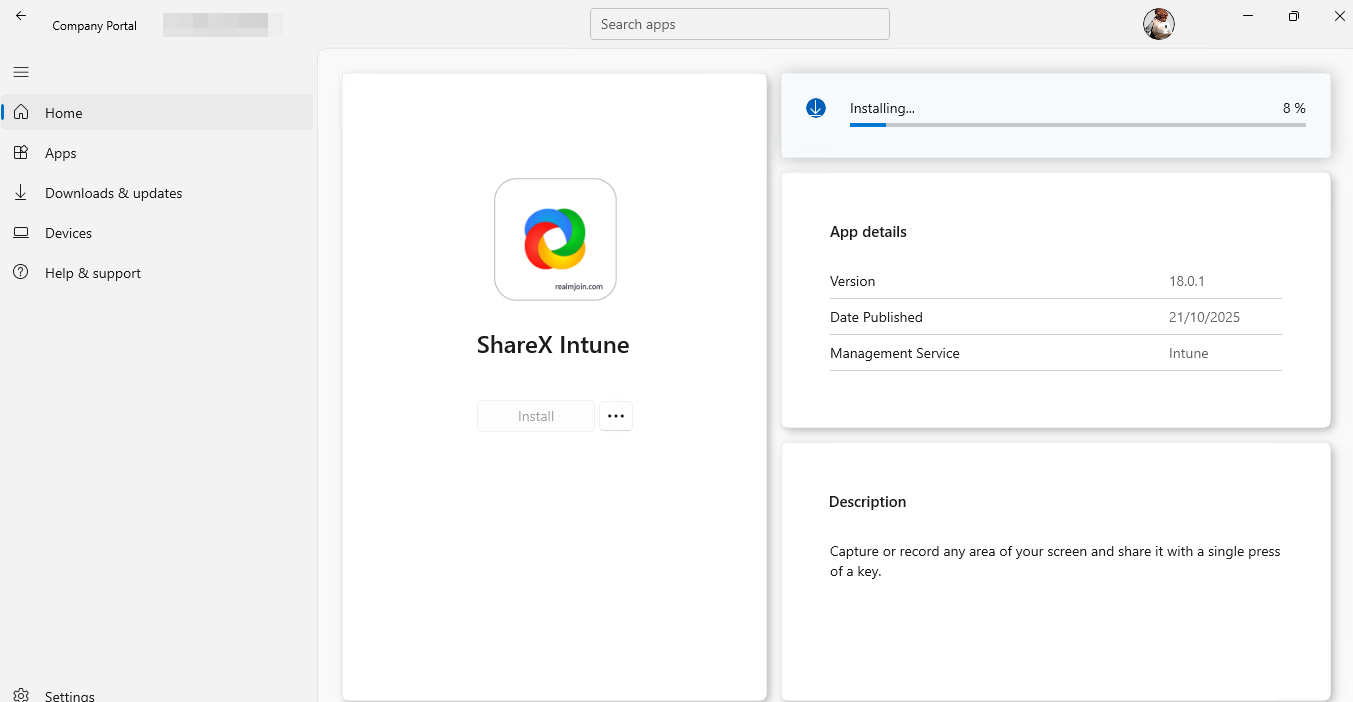Select the Devices label in navigation

tap(68, 233)
